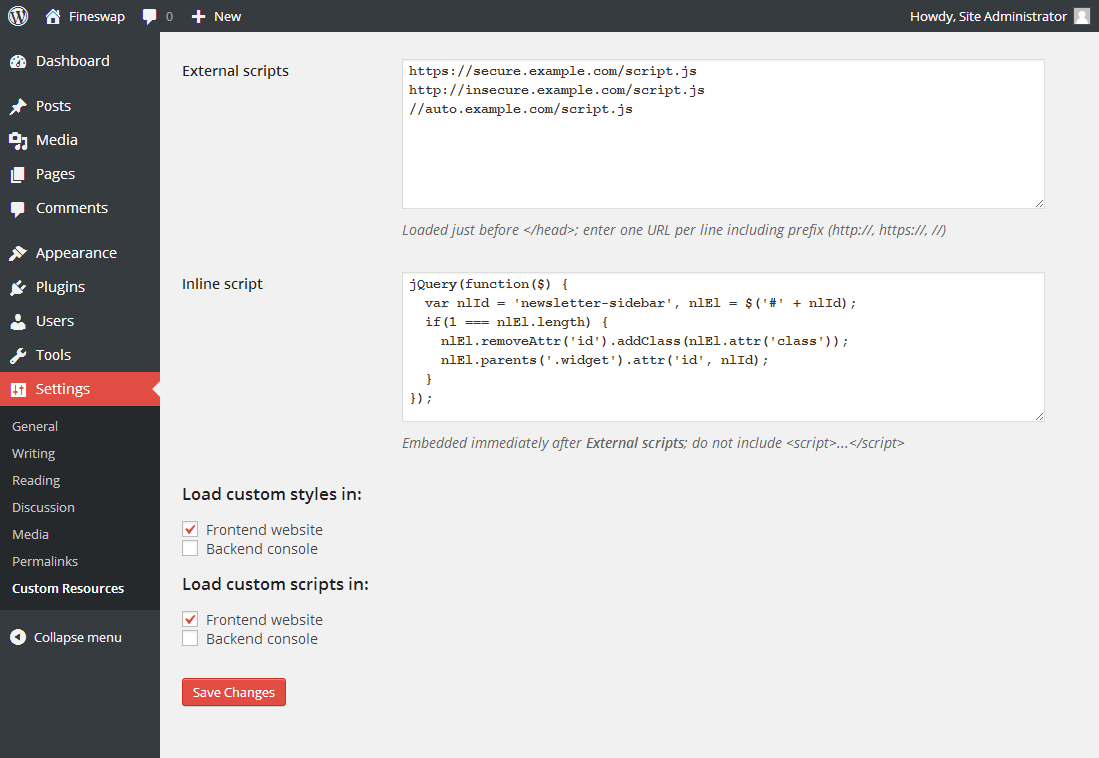Viewport: 1099px width, 758px height.
Task: Click the Inline script textarea resize handle
Action: coord(1039,417)
